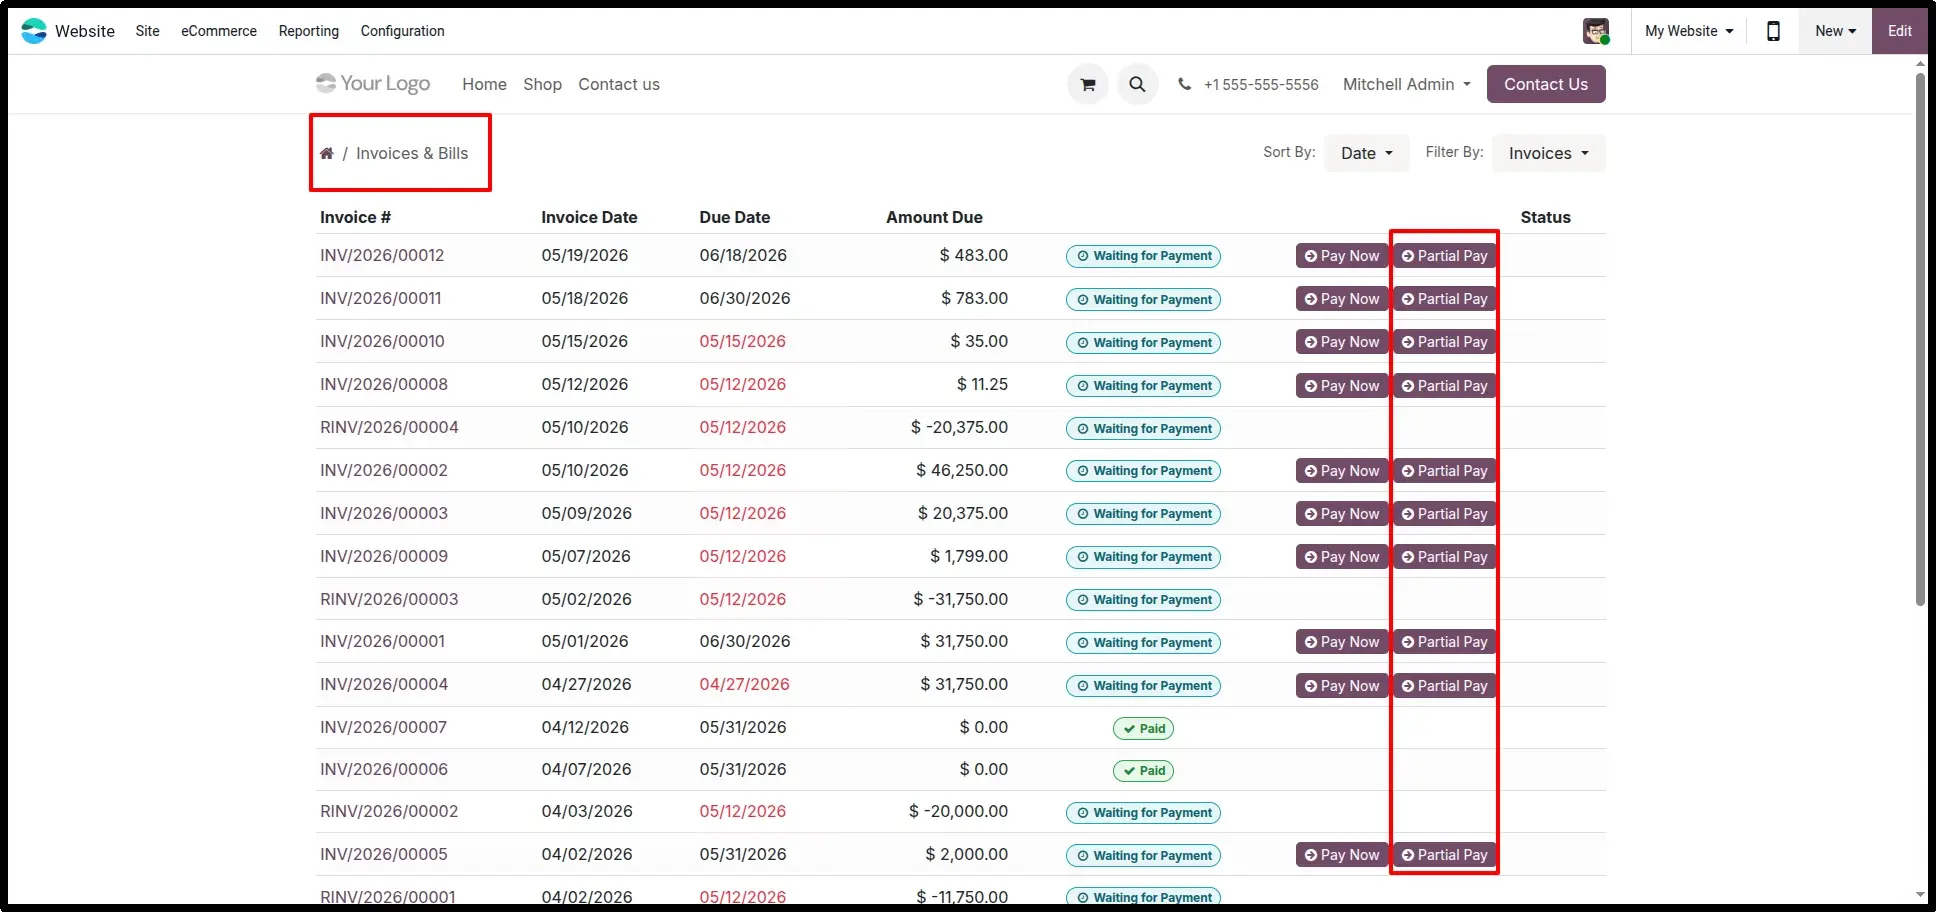Toggle mobile preview phone icon
The height and width of the screenshot is (912, 1938).
point(1774,31)
